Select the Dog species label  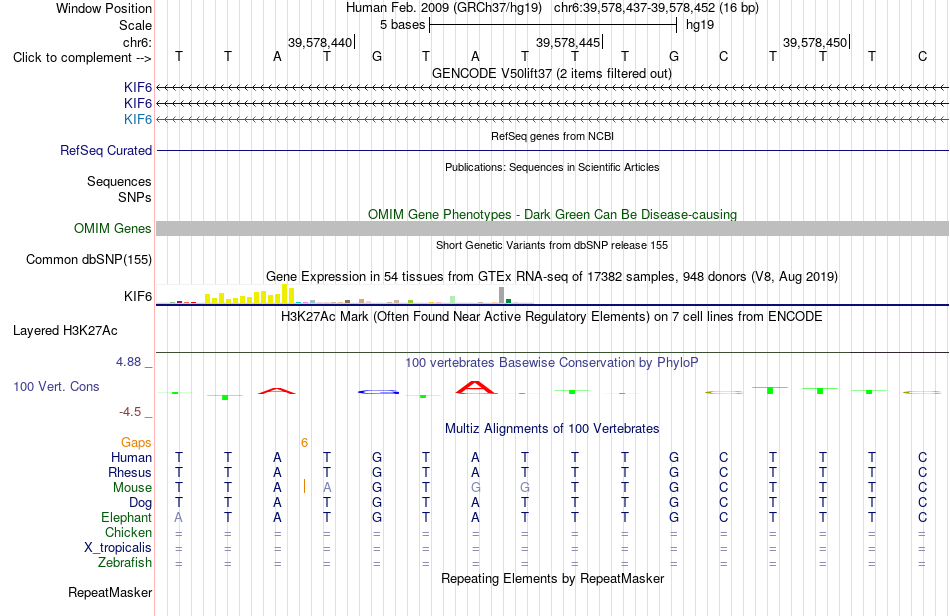click(x=140, y=503)
